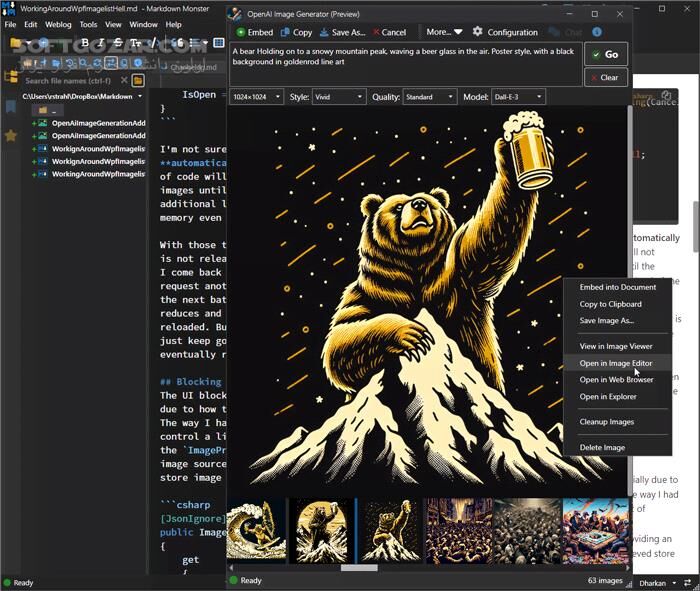Cancel the image generation

(389, 32)
